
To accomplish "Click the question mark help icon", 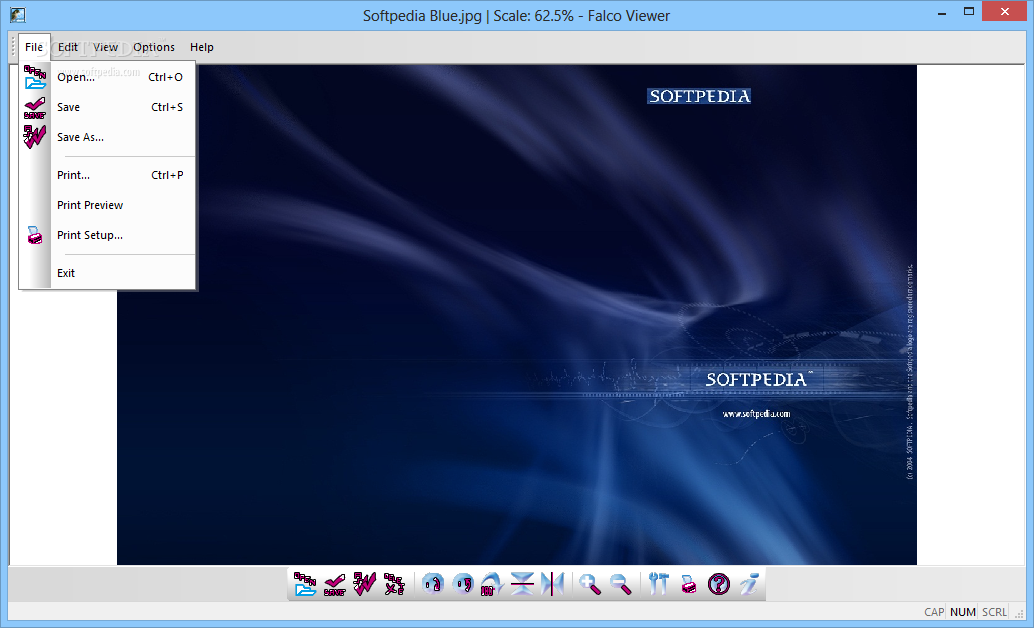I will (x=719, y=584).
